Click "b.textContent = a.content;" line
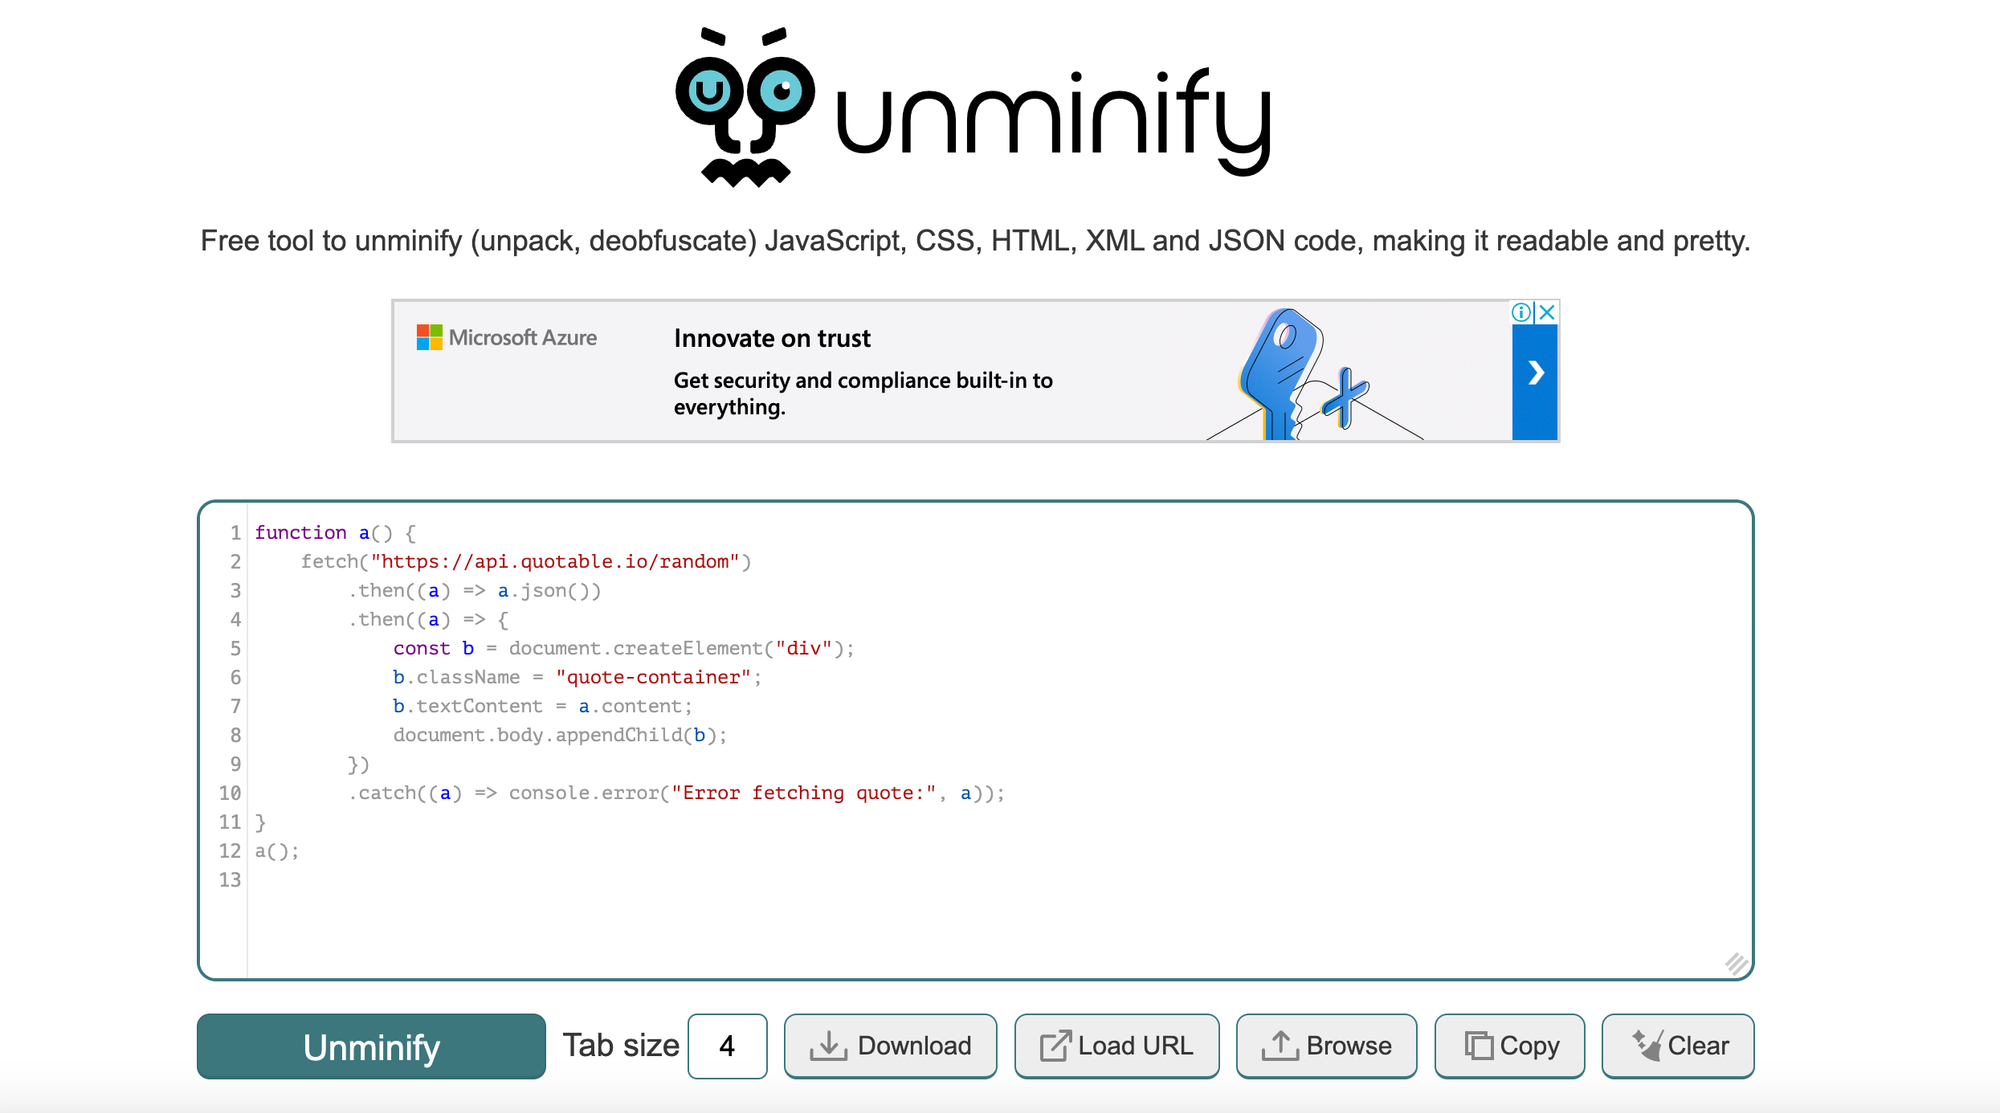Screen dimensions: 2000x1113 (543, 707)
